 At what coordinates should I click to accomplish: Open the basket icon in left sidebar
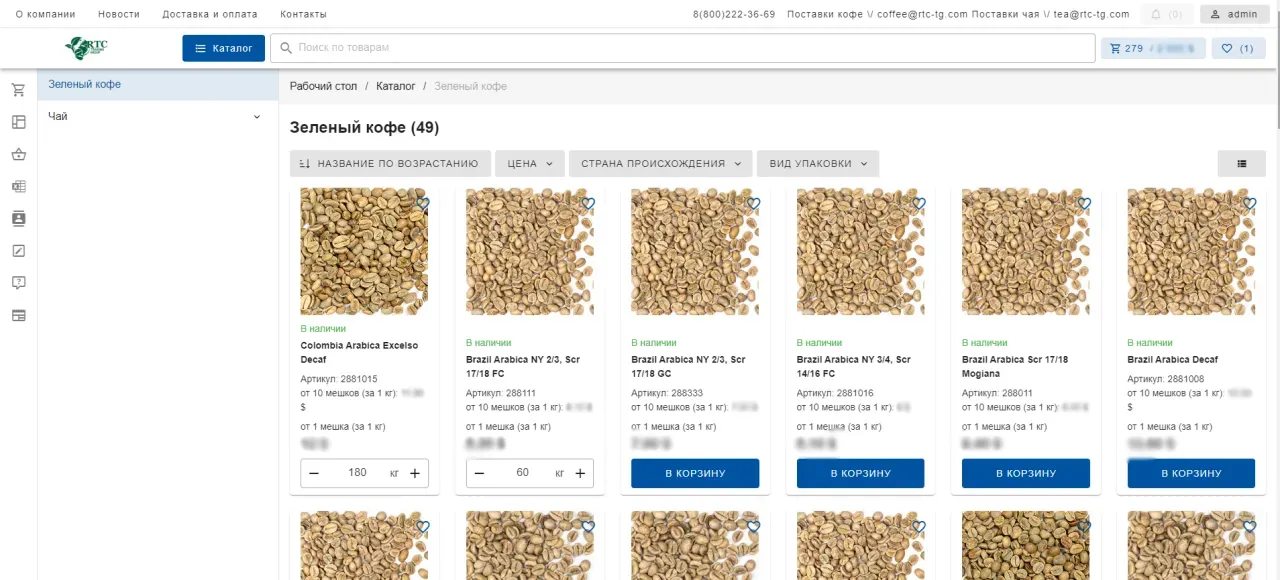tap(18, 154)
